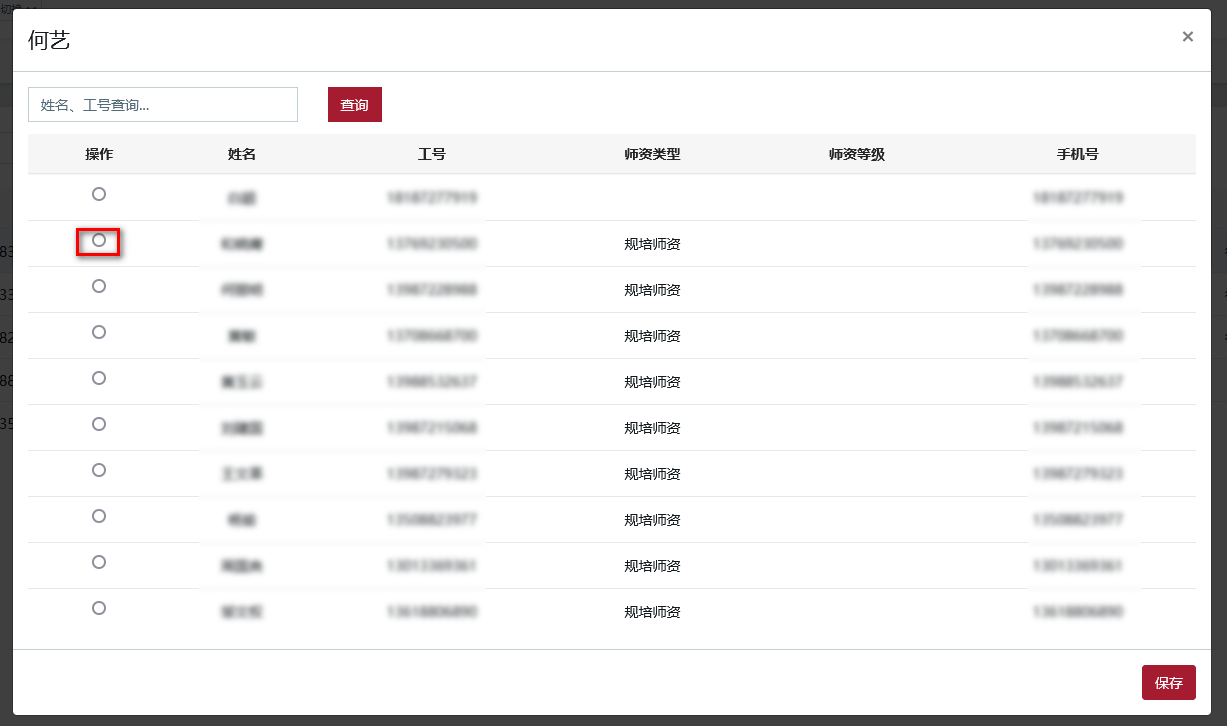The image size is (1227, 726).
Task: Click the 手机号 column header
Action: click(1078, 154)
